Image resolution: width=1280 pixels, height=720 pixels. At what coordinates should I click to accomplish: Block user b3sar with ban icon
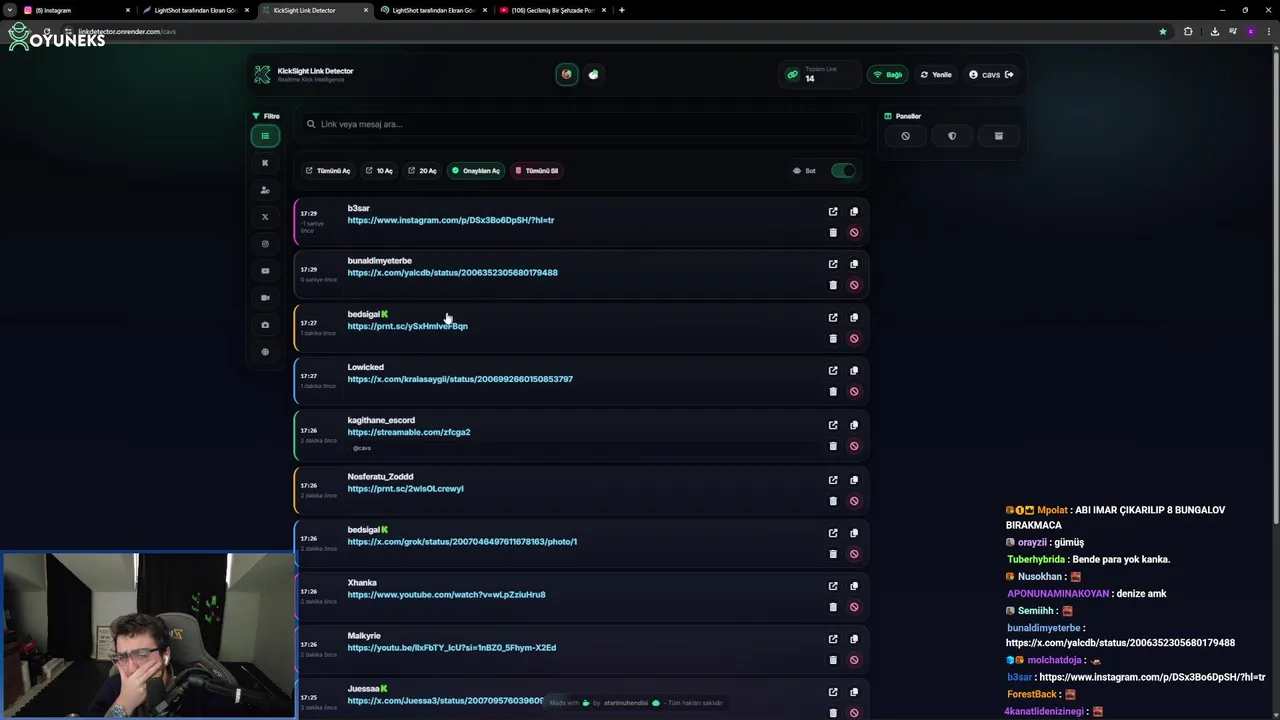pyautogui.click(x=854, y=233)
